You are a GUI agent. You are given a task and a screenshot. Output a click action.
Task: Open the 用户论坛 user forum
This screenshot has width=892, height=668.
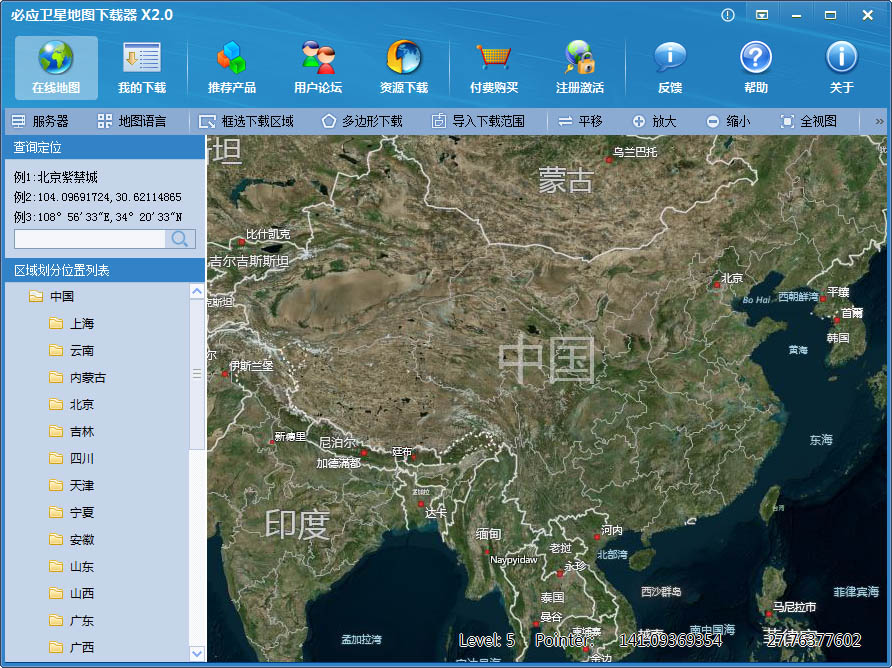click(x=318, y=67)
